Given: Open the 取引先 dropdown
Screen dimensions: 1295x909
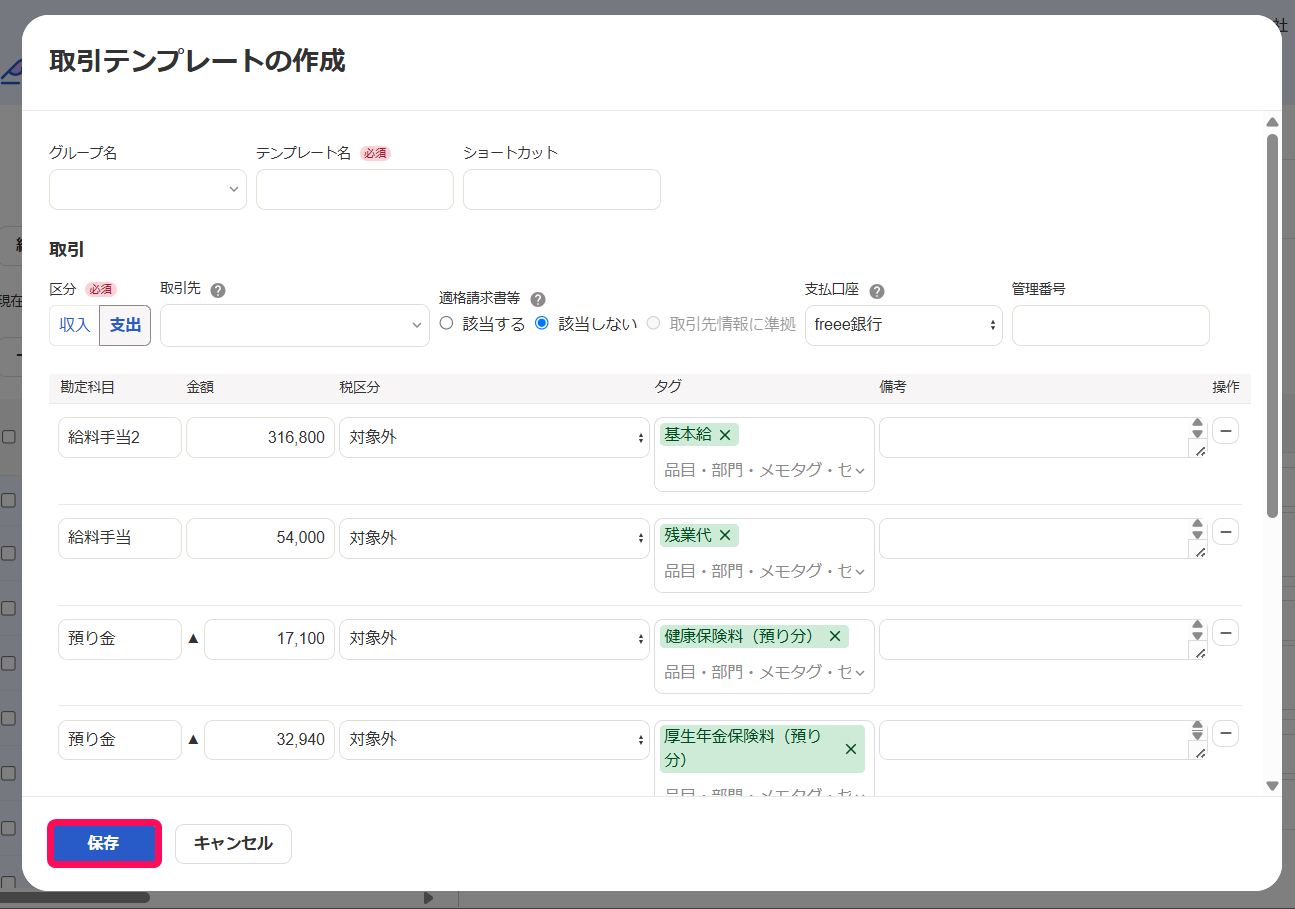Looking at the screenshot, I should click(x=295, y=325).
